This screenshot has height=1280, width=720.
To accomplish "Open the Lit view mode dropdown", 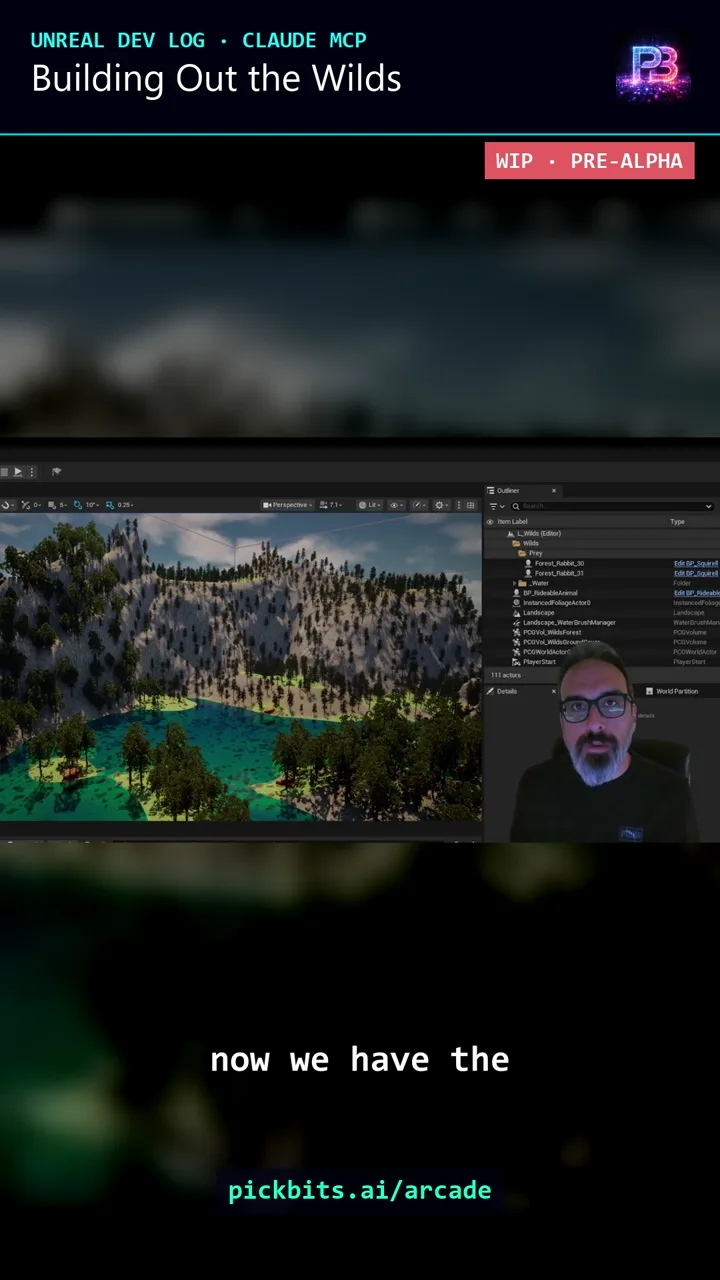I will click(370, 505).
